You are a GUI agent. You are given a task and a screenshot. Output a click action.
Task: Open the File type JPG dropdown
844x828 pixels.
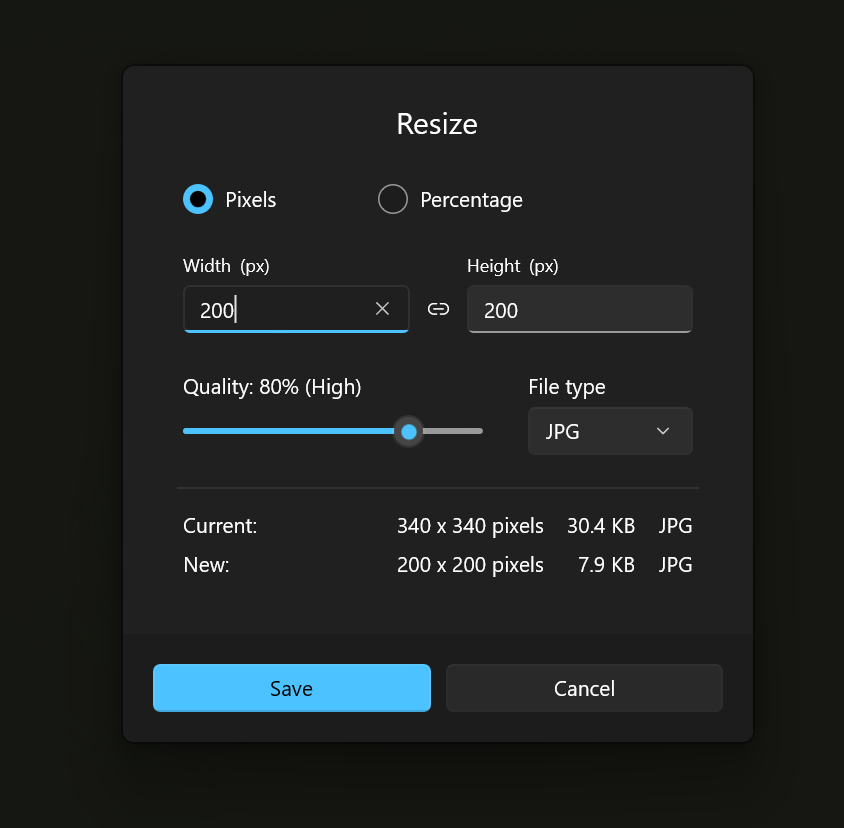click(x=610, y=431)
